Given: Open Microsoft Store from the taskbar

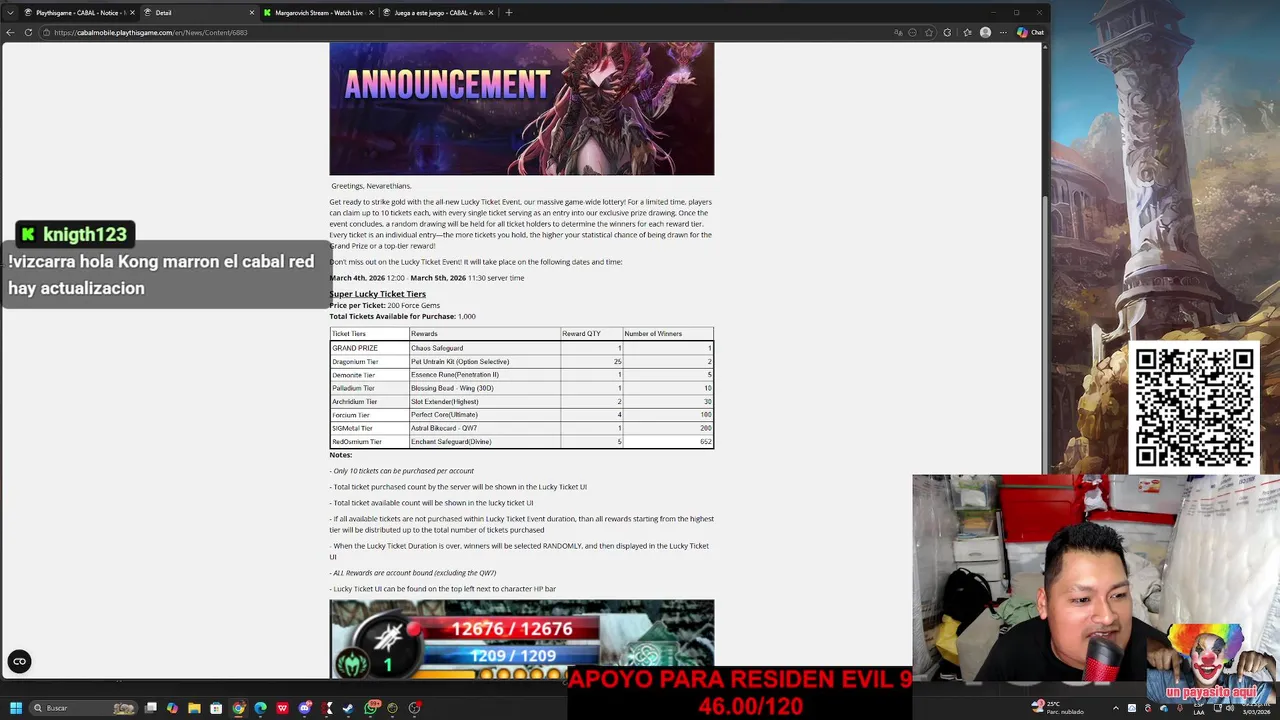Looking at the screenshot, I should click(216, 708).
